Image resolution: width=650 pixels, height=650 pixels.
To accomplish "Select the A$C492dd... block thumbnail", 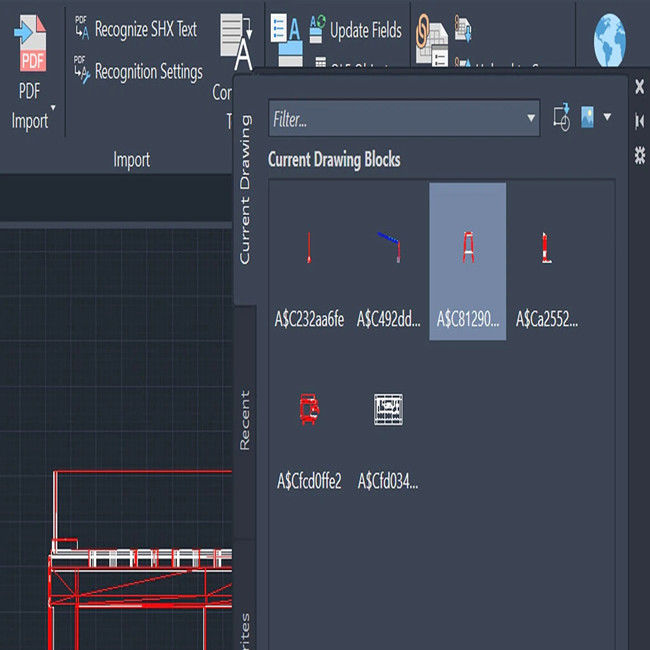I will coord(389,262).
